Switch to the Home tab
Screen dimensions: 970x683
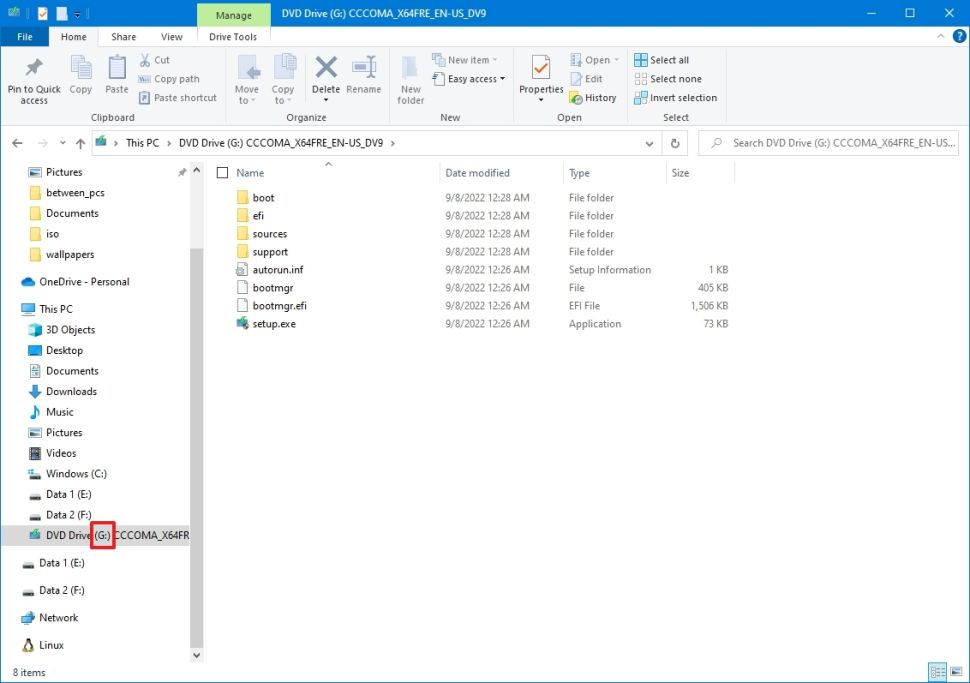click(74, 37)
